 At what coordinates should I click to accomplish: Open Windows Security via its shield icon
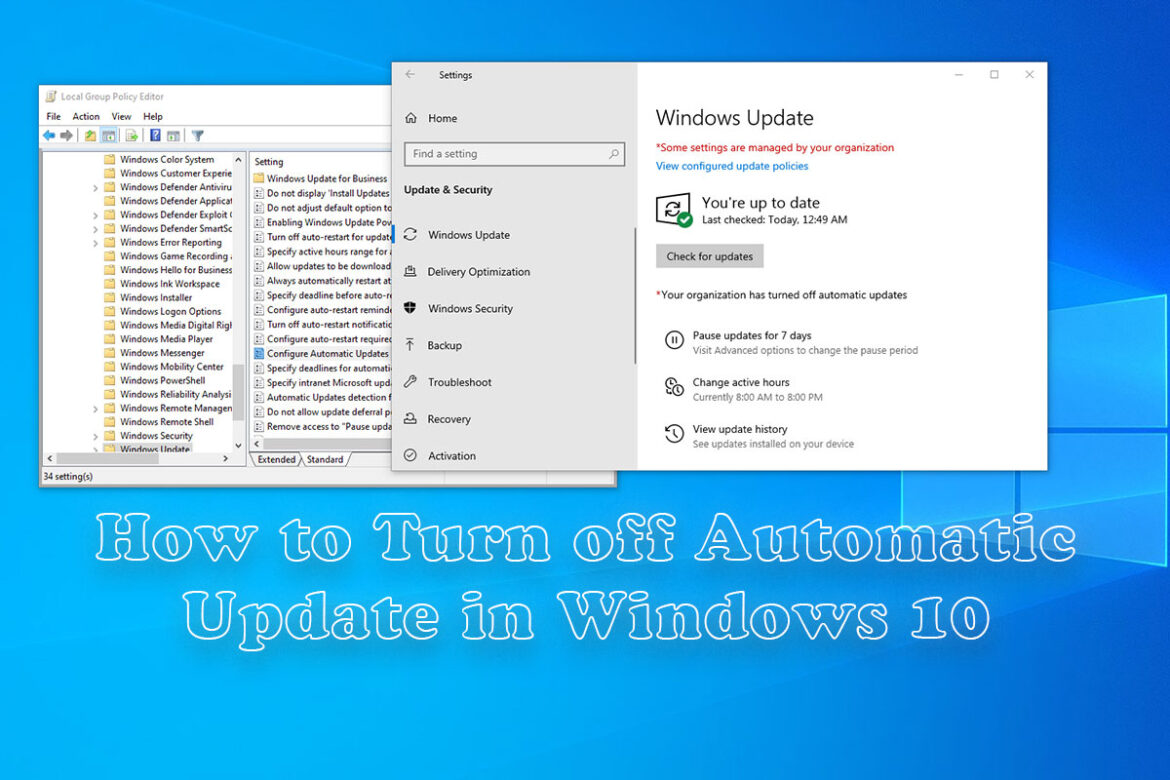tap(410, 308)
